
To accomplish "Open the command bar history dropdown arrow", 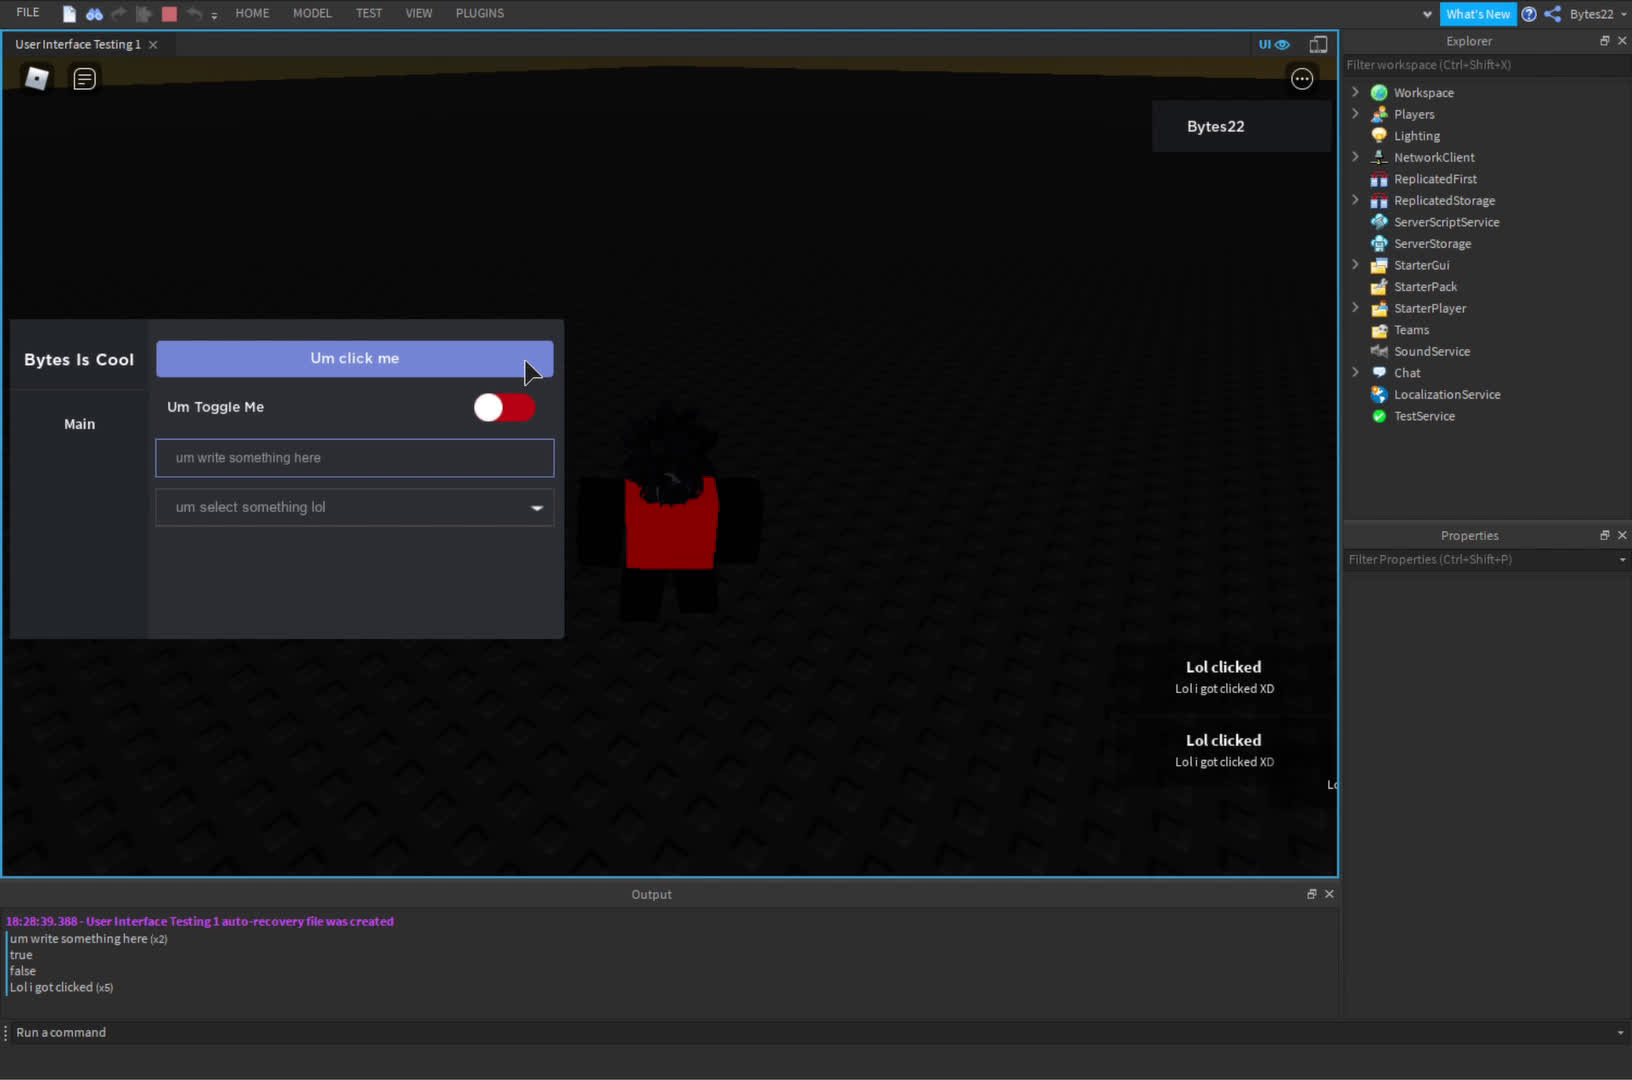I will pos(1621,1033).
